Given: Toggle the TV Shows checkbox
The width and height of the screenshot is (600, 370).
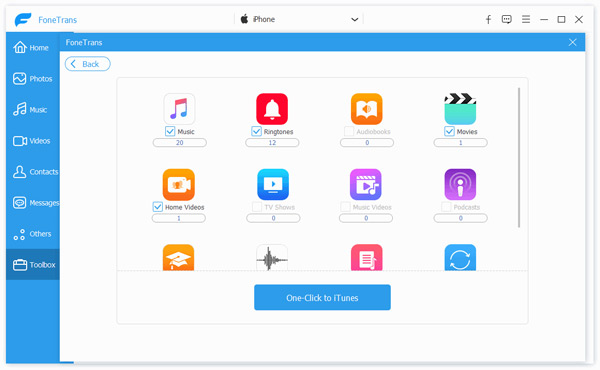Looking at the screenshot, I should tap(257, 207).
